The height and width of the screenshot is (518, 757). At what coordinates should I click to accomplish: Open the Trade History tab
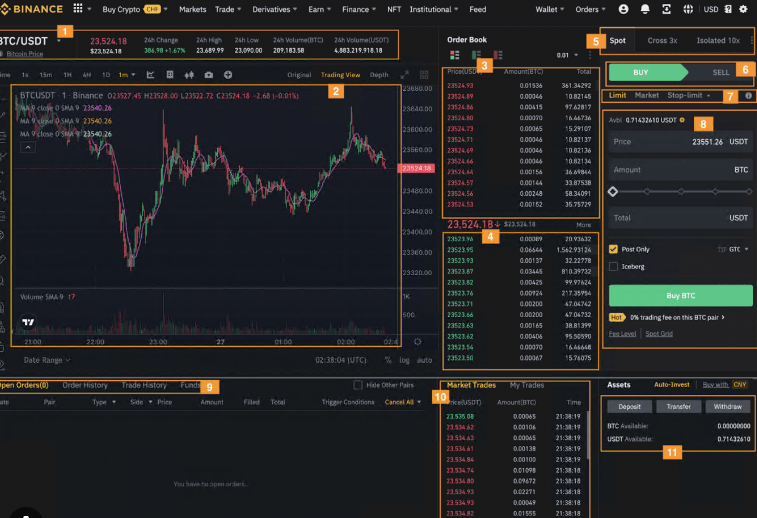[144, 385]
